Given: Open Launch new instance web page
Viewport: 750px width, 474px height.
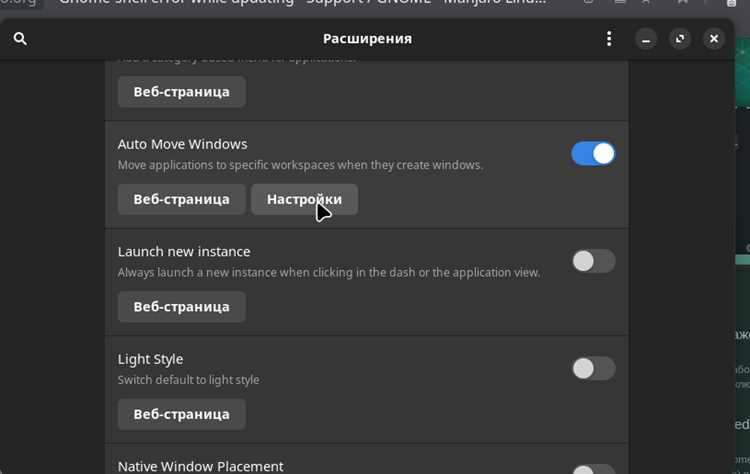Looking at the screenshot, I should coord(182,307).
